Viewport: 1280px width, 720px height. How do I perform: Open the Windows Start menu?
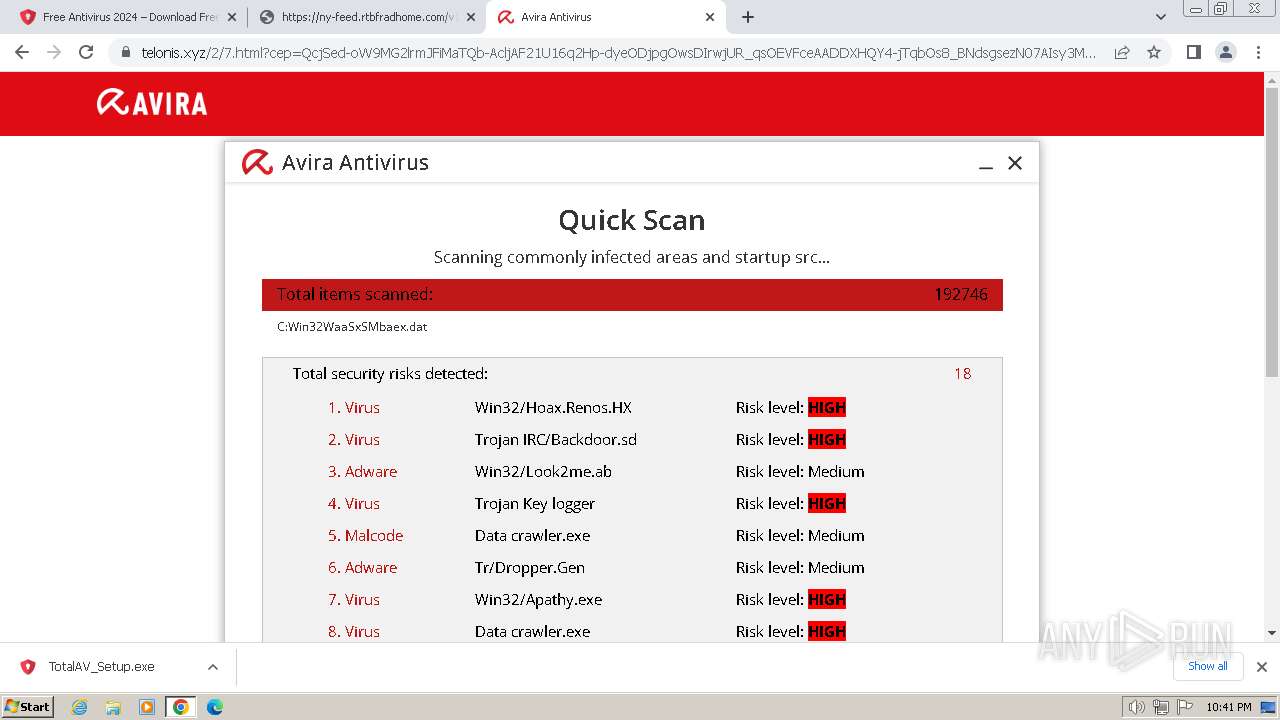(27, 706)
